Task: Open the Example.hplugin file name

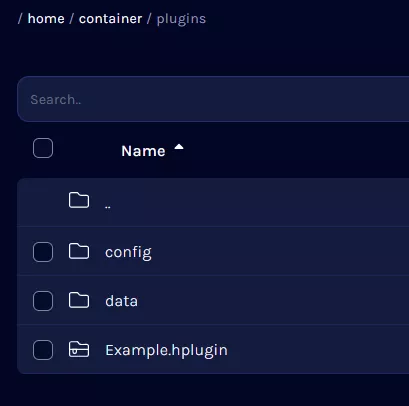Action: click(x=166, y=351)
